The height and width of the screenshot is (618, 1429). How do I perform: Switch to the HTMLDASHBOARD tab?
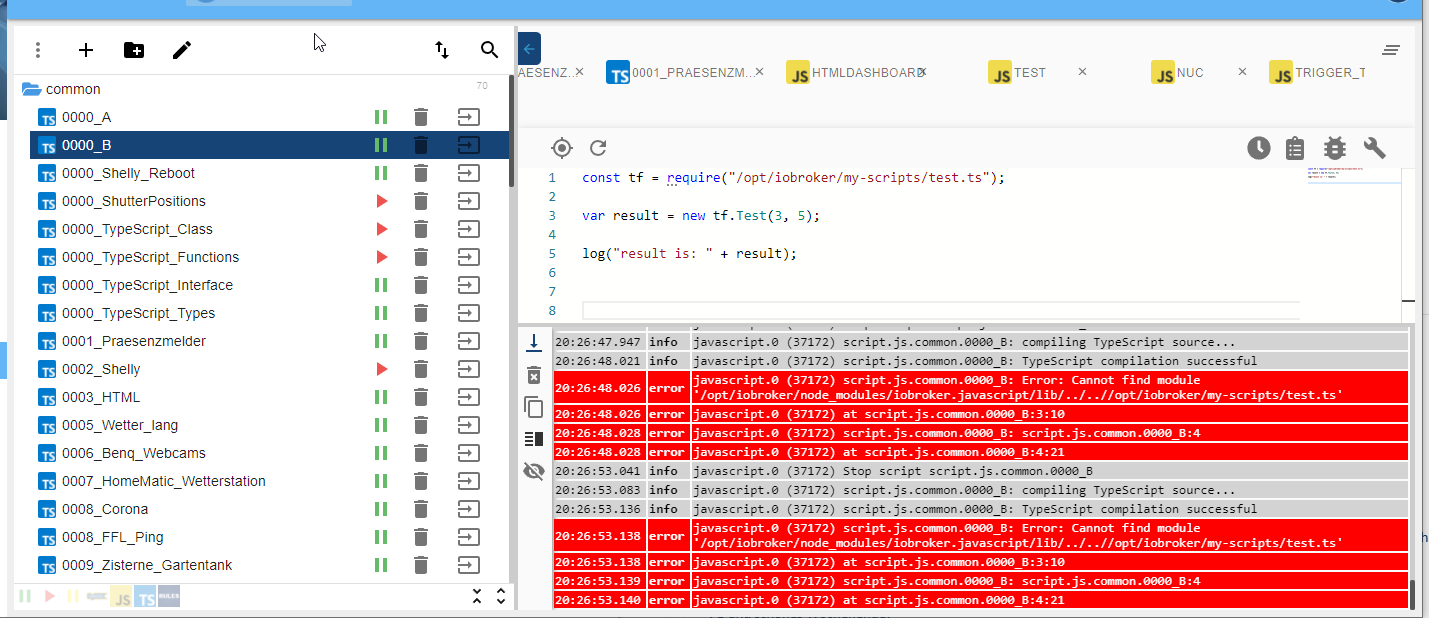coord(868,73)
